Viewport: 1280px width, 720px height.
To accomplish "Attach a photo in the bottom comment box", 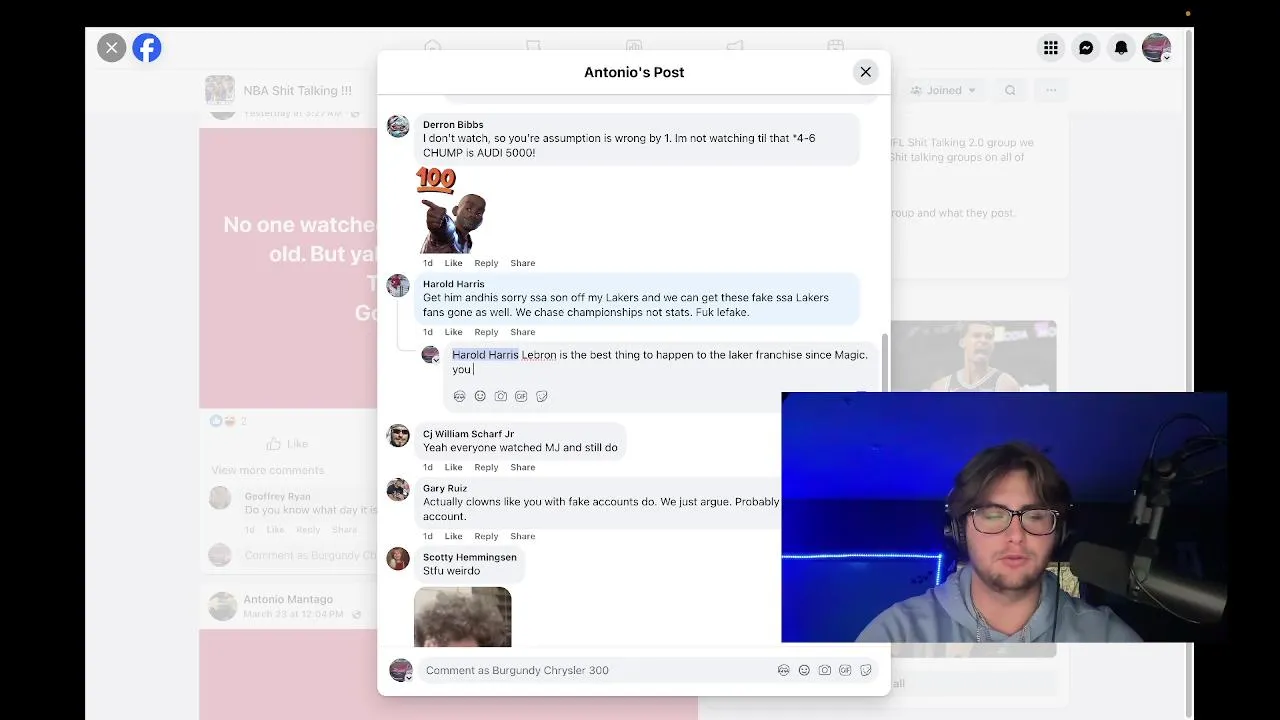I will click(825, 670).
